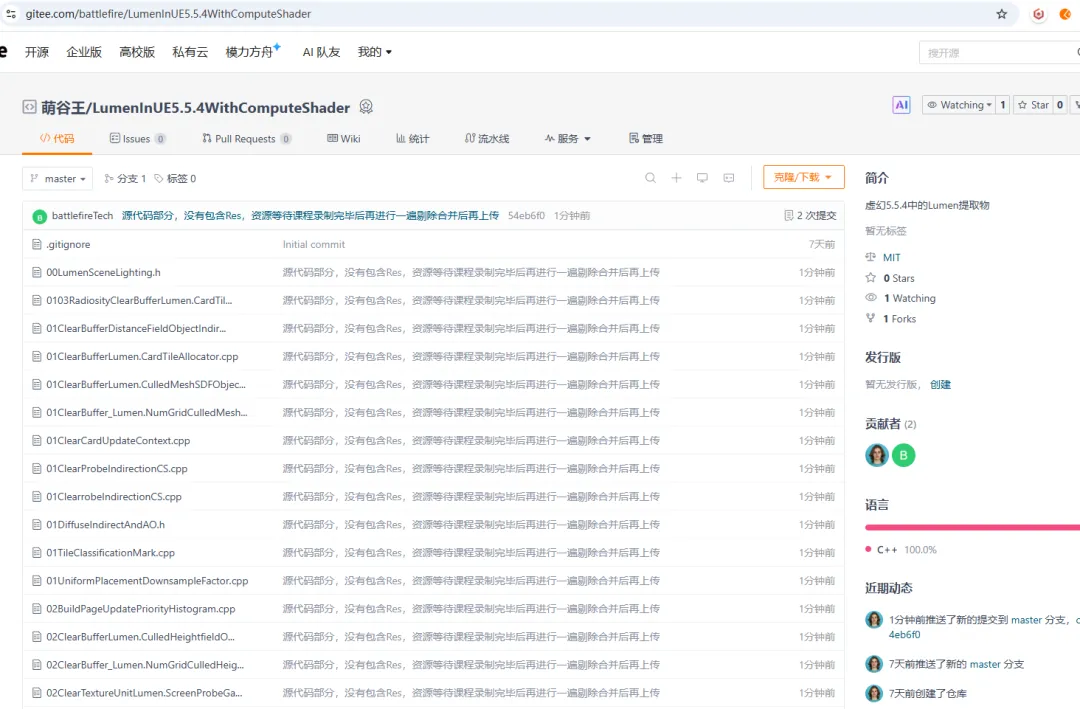Image resolution: width=1080 pixels, height=709 pixels.
Task: Click the repository type icon before the title
Action: tap(29, 107)
